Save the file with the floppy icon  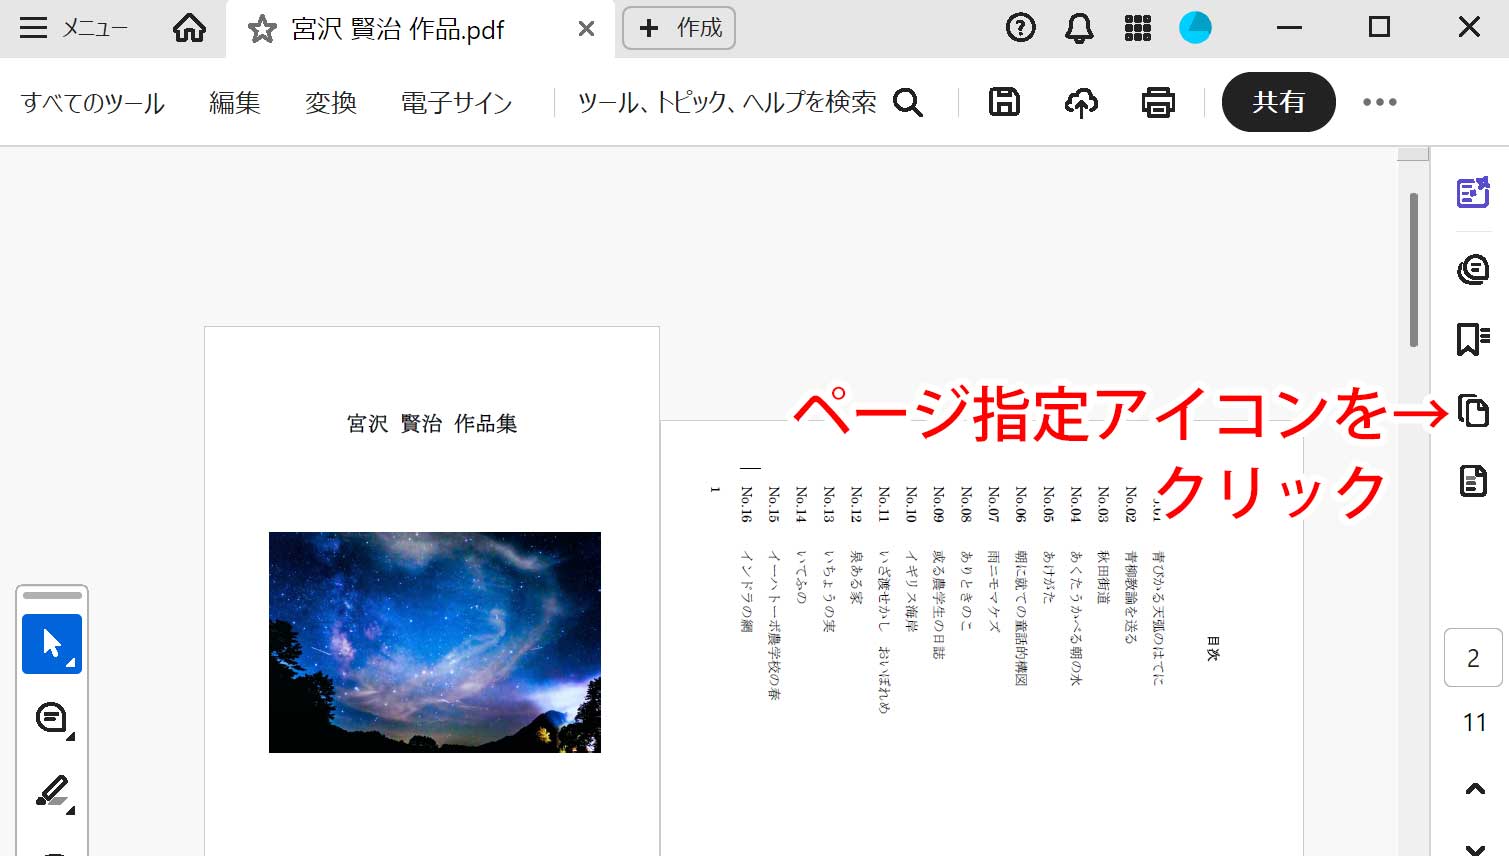point(1004,102)
